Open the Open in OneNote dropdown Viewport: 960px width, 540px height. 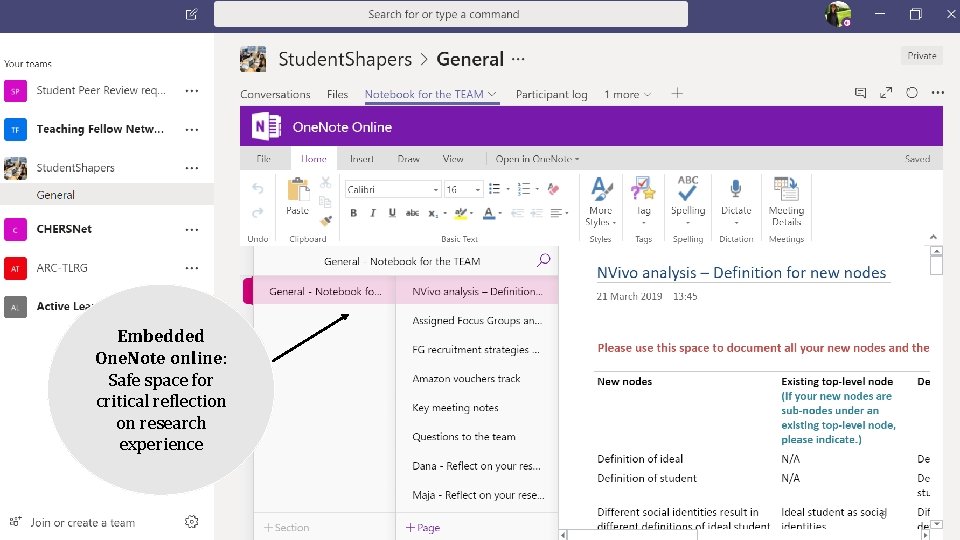pyautogui.click(x=537, y=159)
